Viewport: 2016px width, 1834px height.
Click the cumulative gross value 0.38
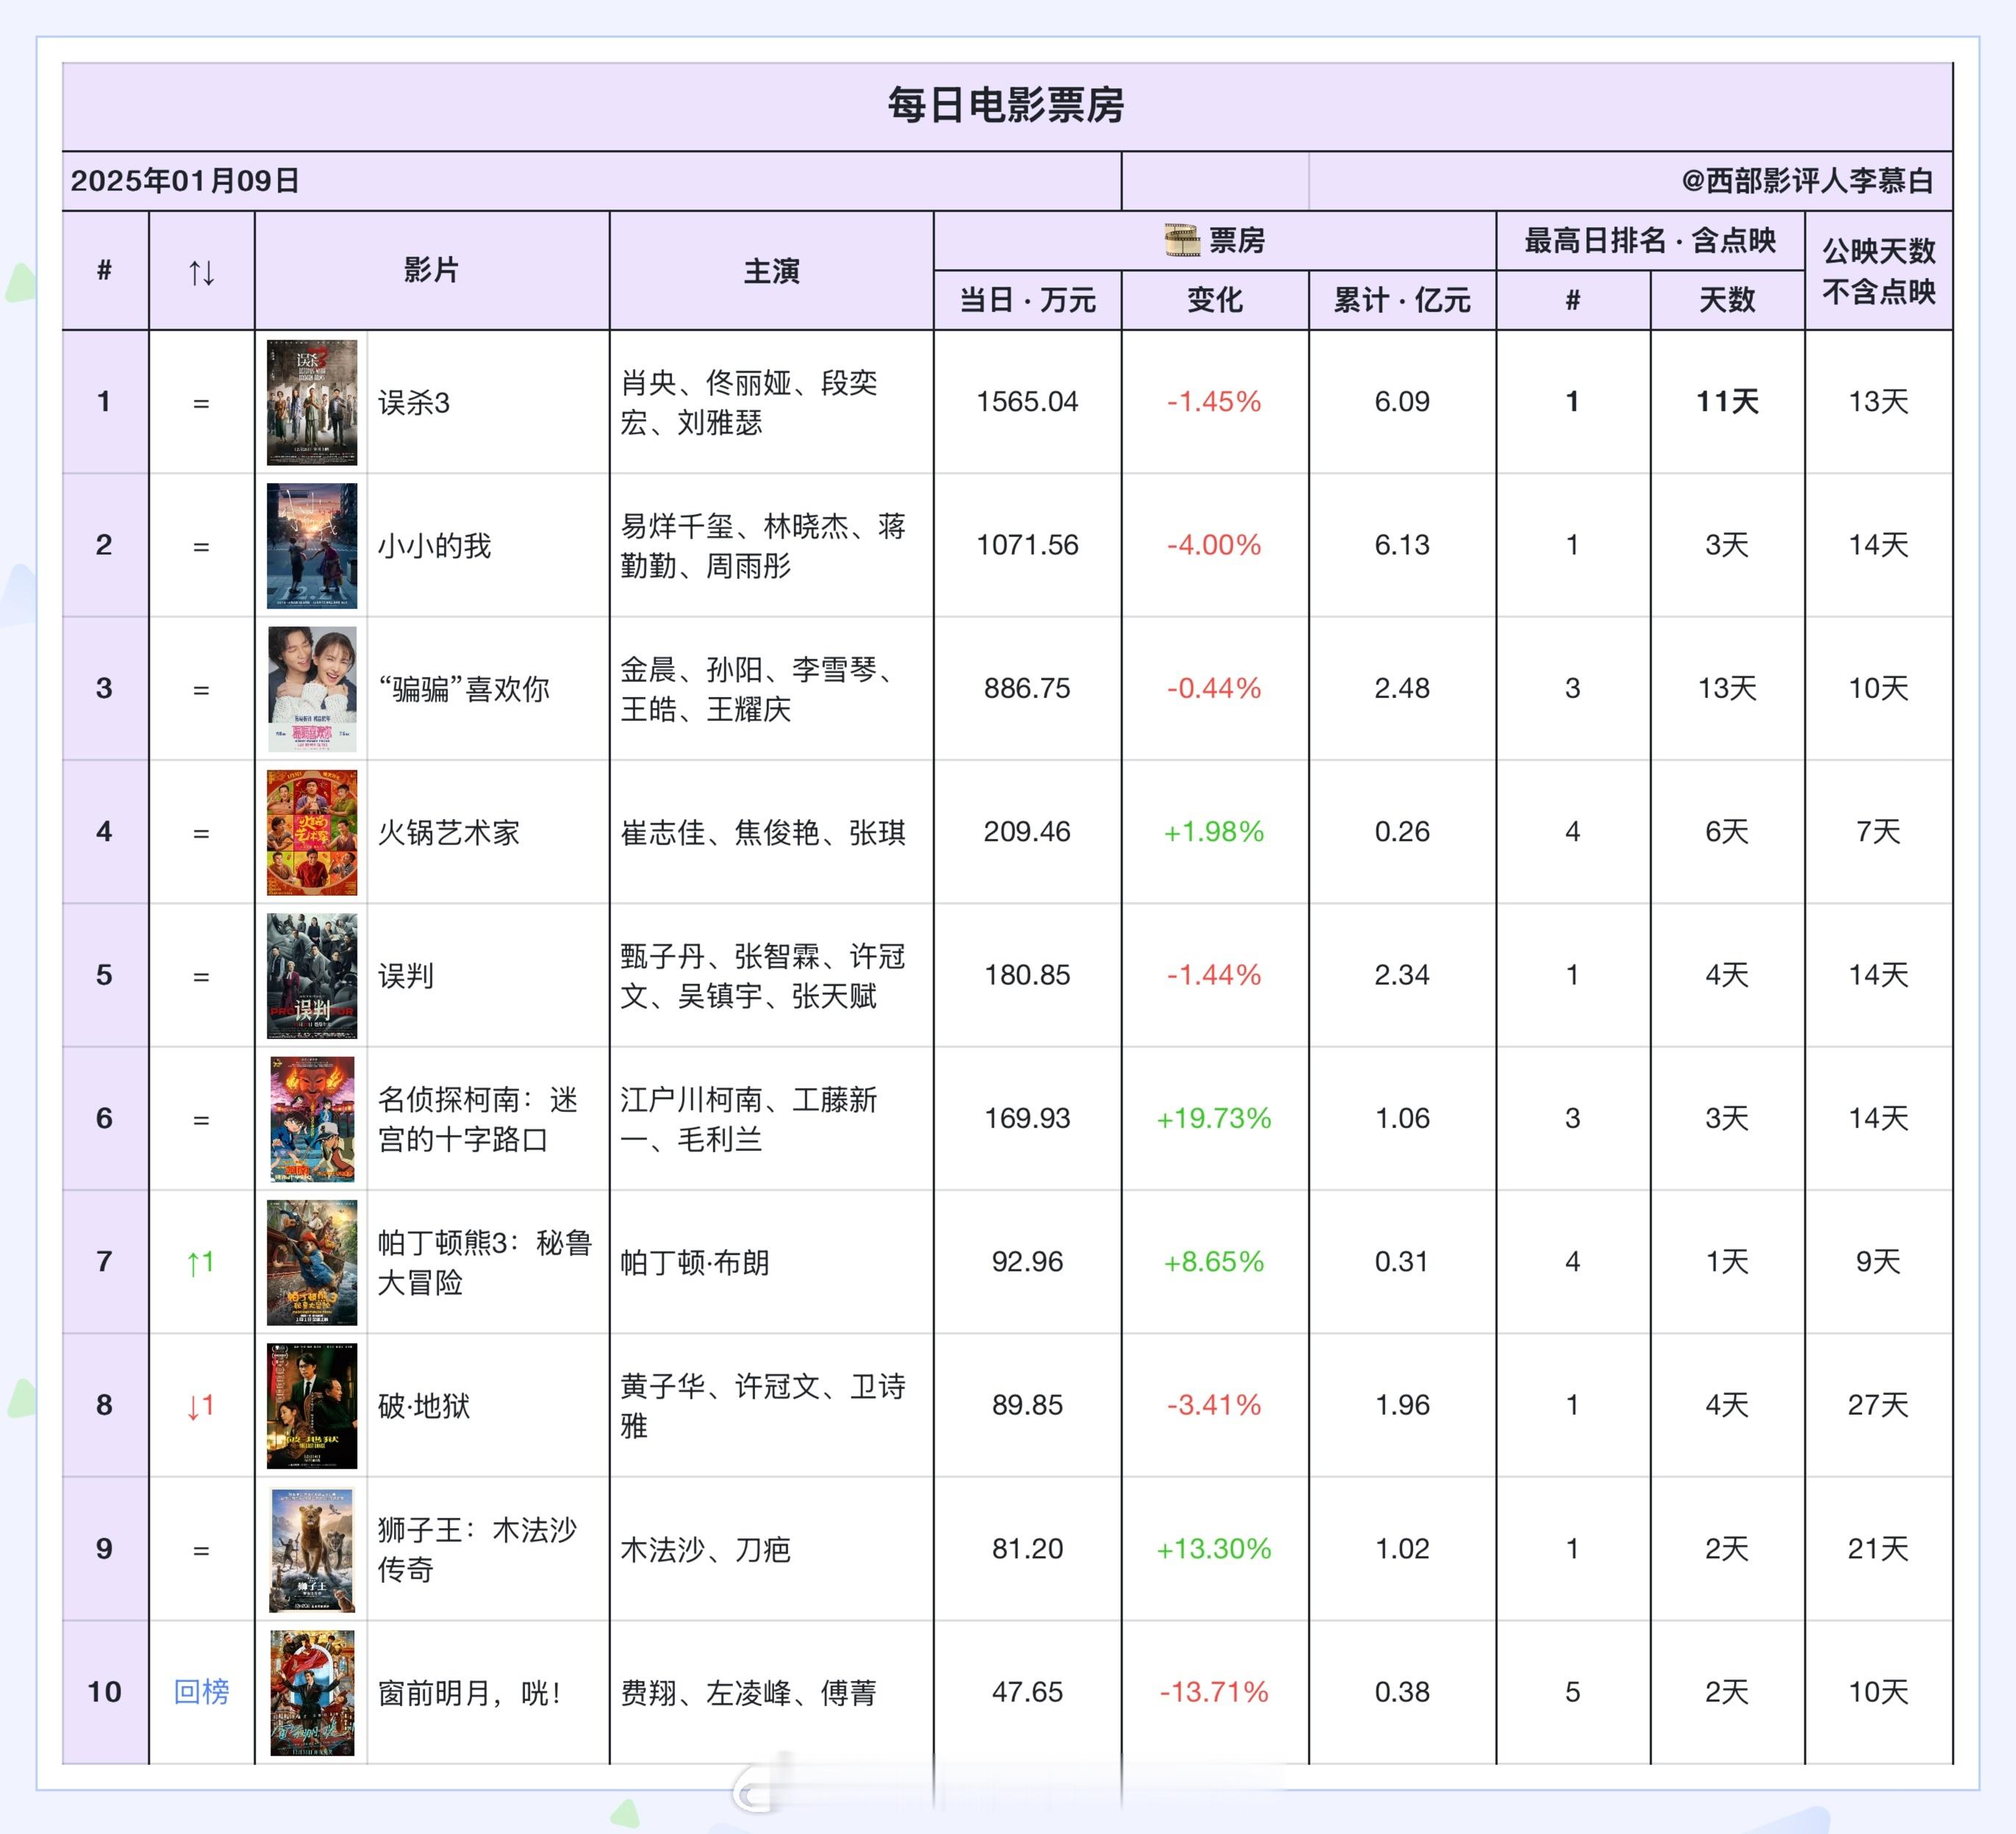1402,1692
